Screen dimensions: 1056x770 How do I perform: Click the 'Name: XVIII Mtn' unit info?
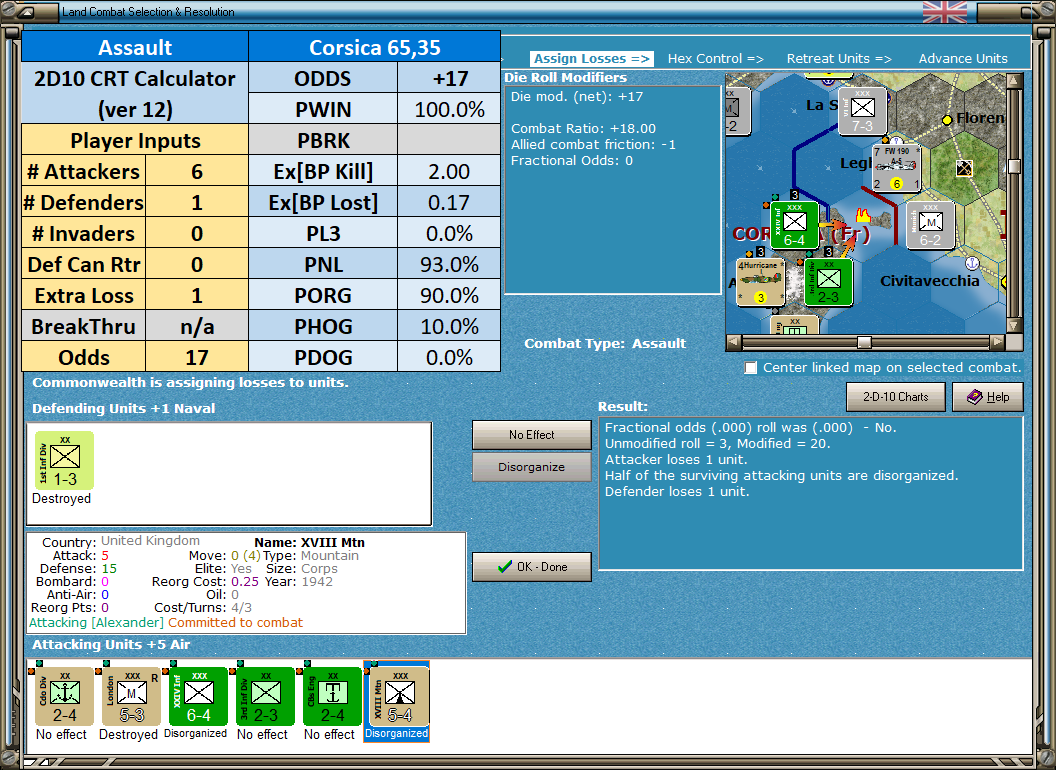coord(309,542)
